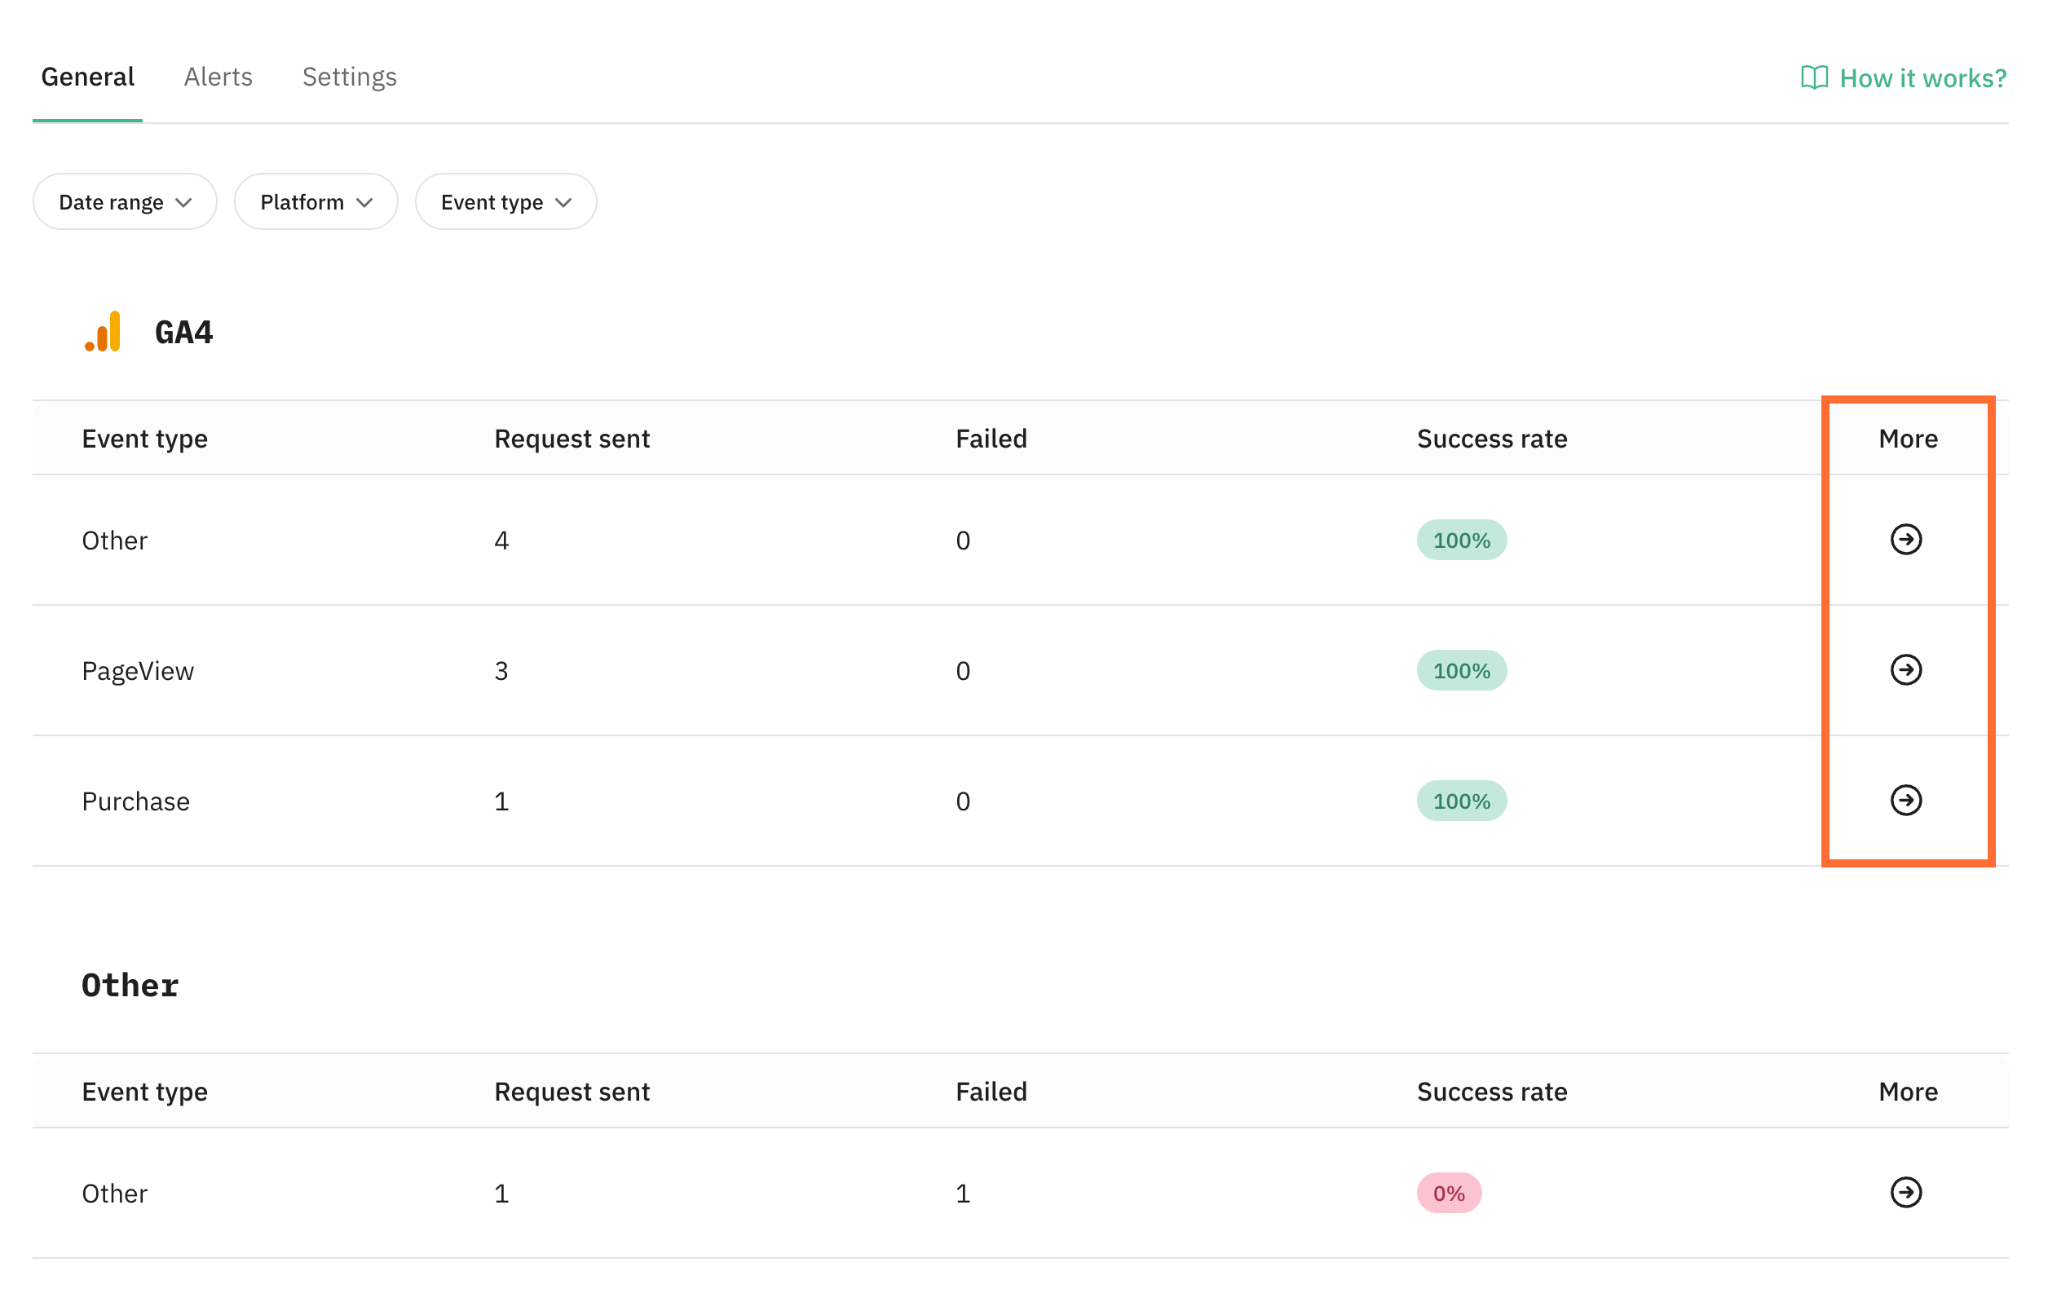Click the GA4 analytics logo icon
The height and width of the screenshot is (1314, 2048).
tap(103, 332)
